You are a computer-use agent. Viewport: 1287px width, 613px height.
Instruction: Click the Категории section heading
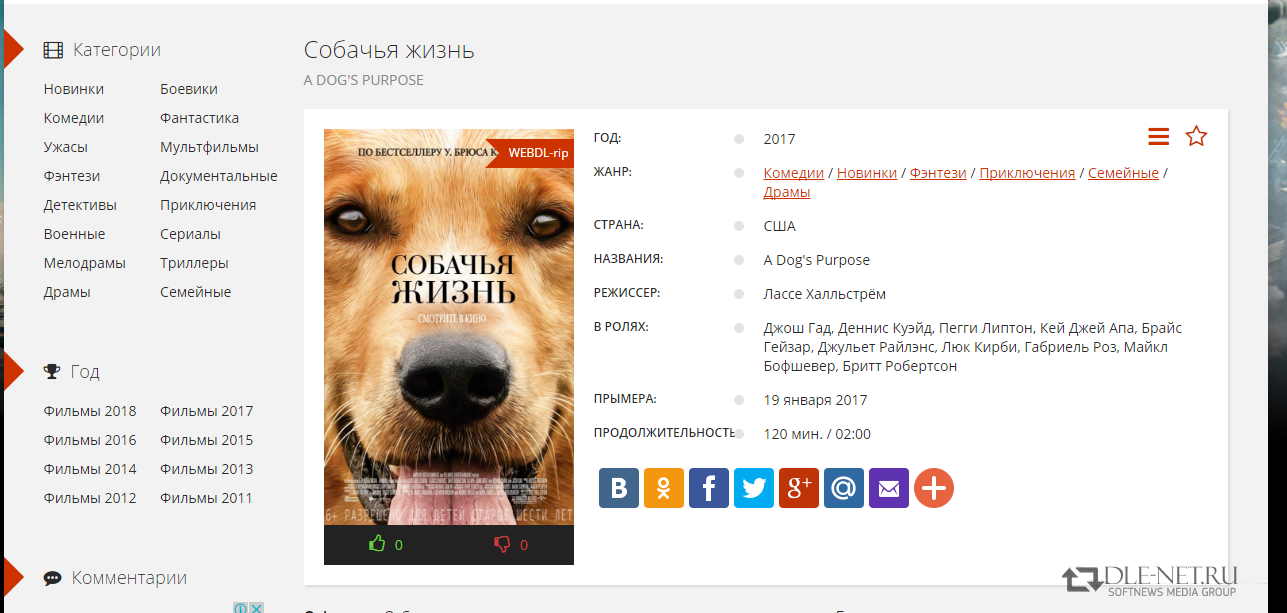[117, 50]
